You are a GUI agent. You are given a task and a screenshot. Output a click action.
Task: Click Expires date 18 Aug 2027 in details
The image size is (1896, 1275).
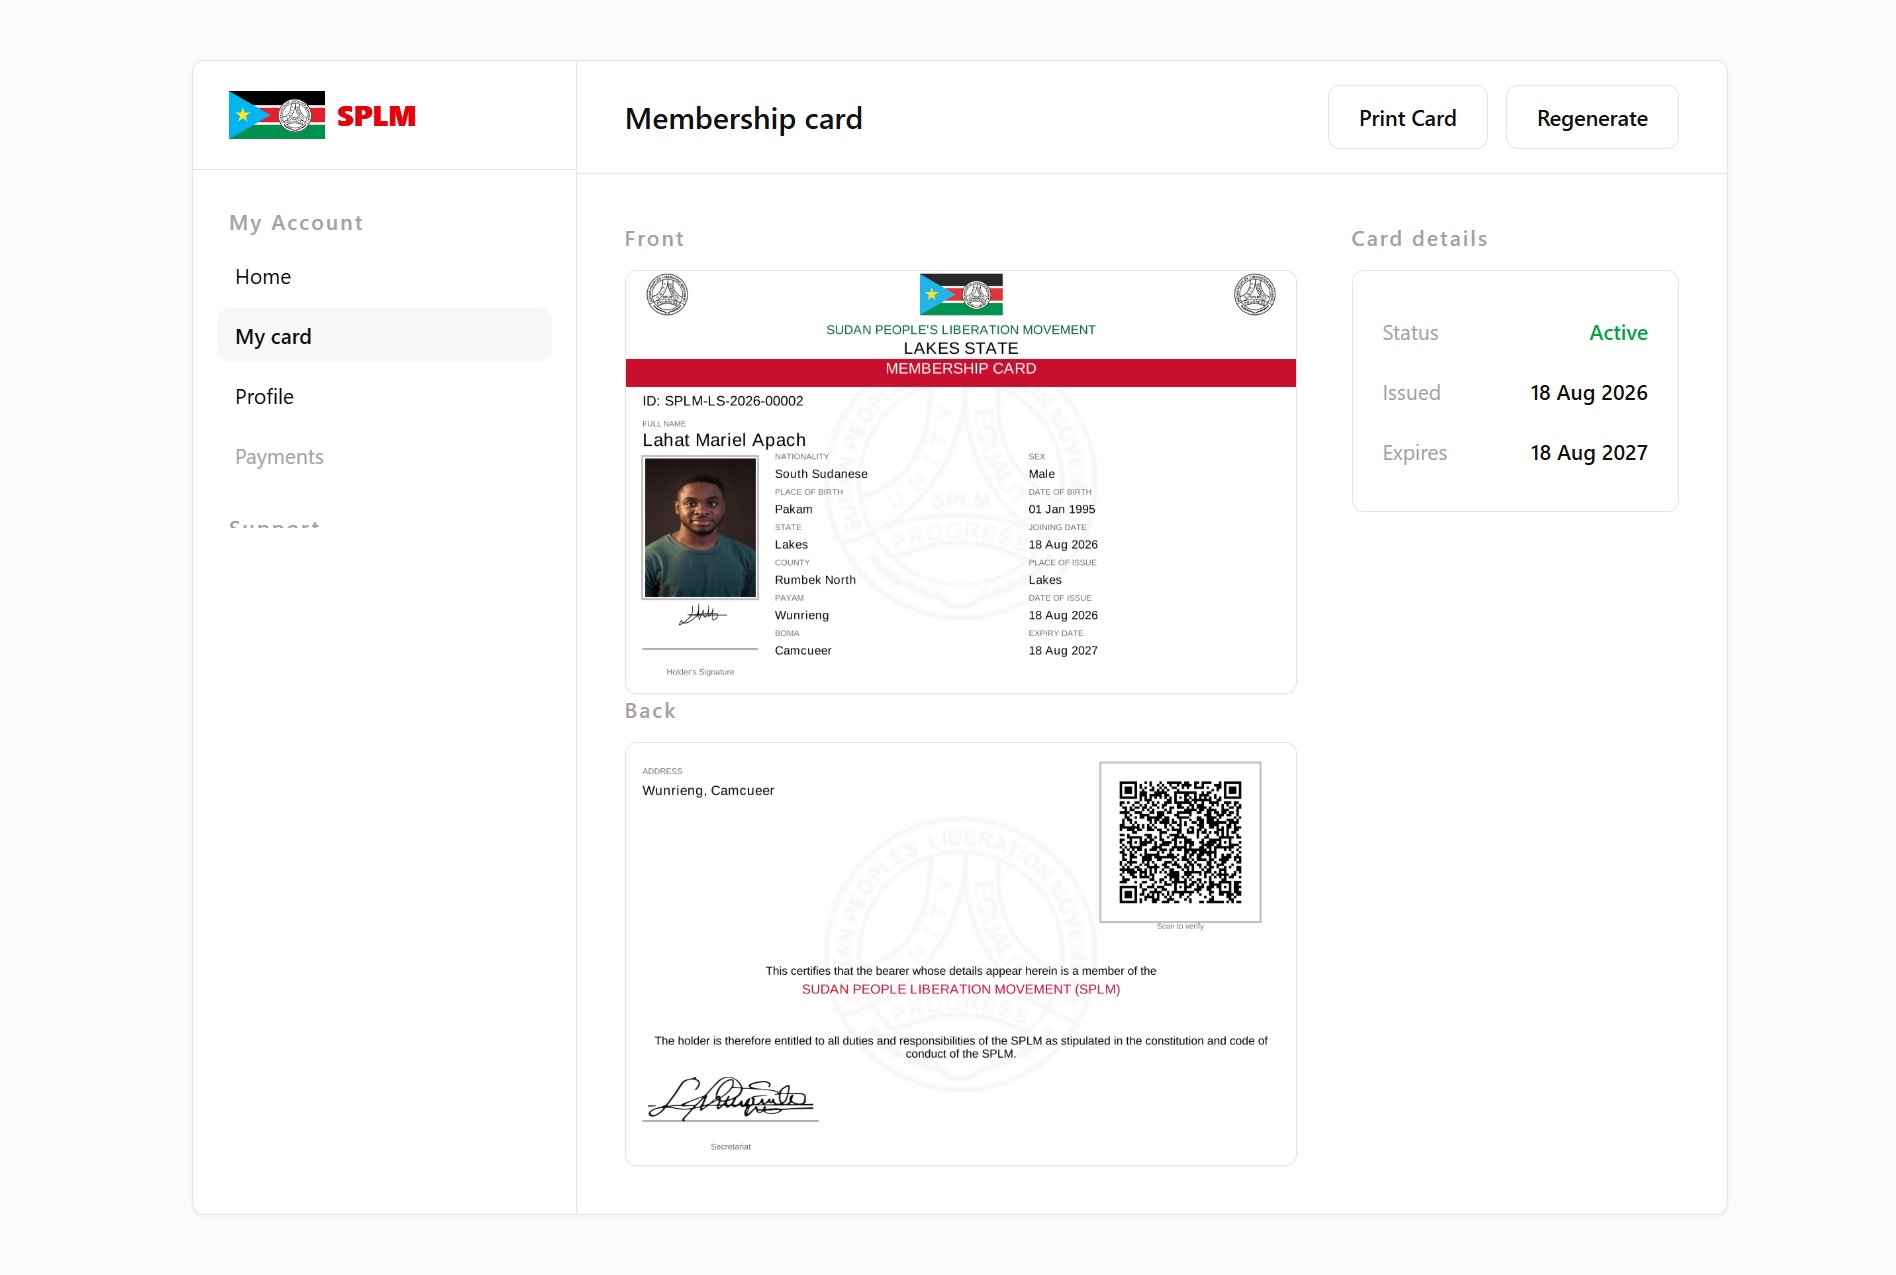pos(1589,453)
